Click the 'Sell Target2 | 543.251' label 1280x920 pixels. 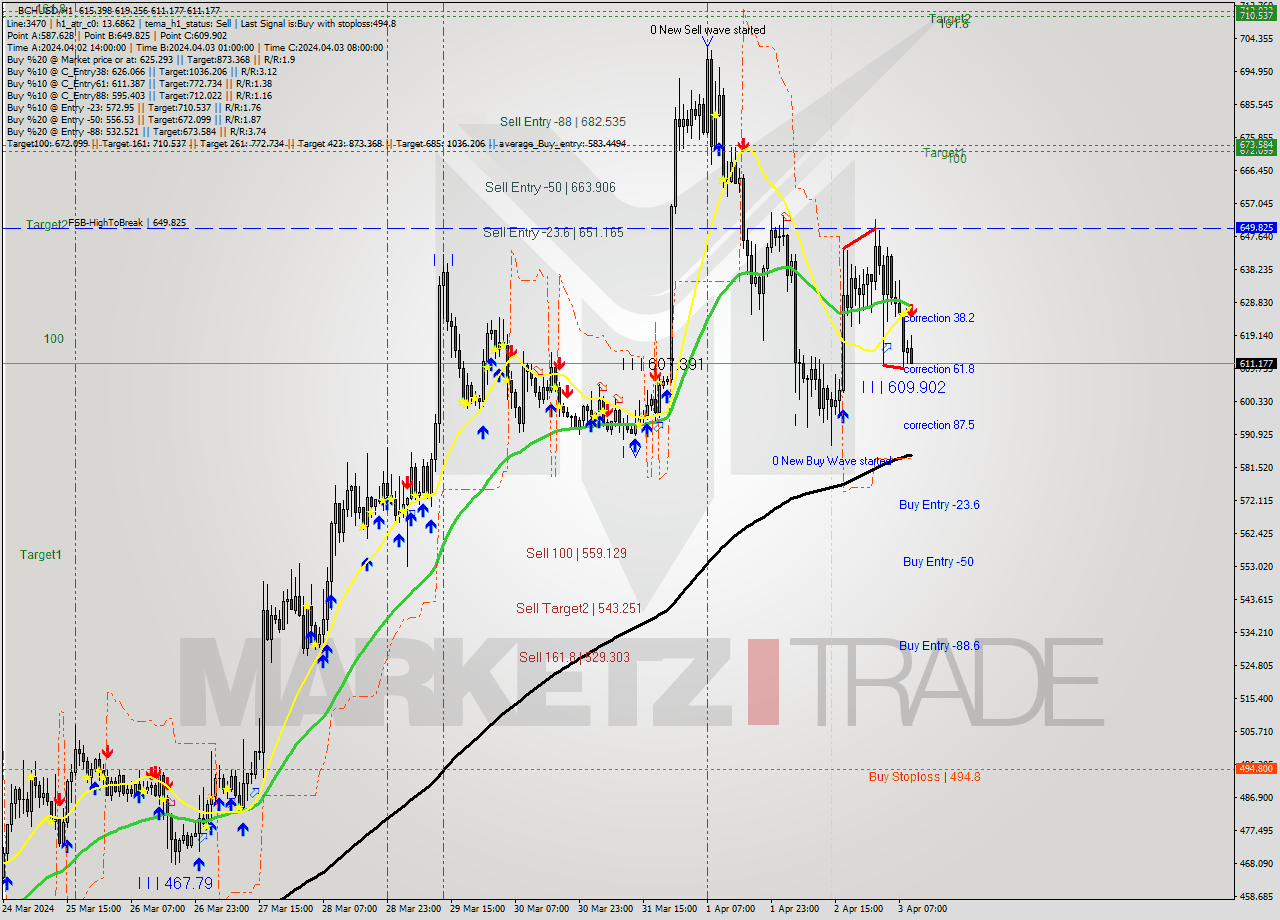point(579,608)
